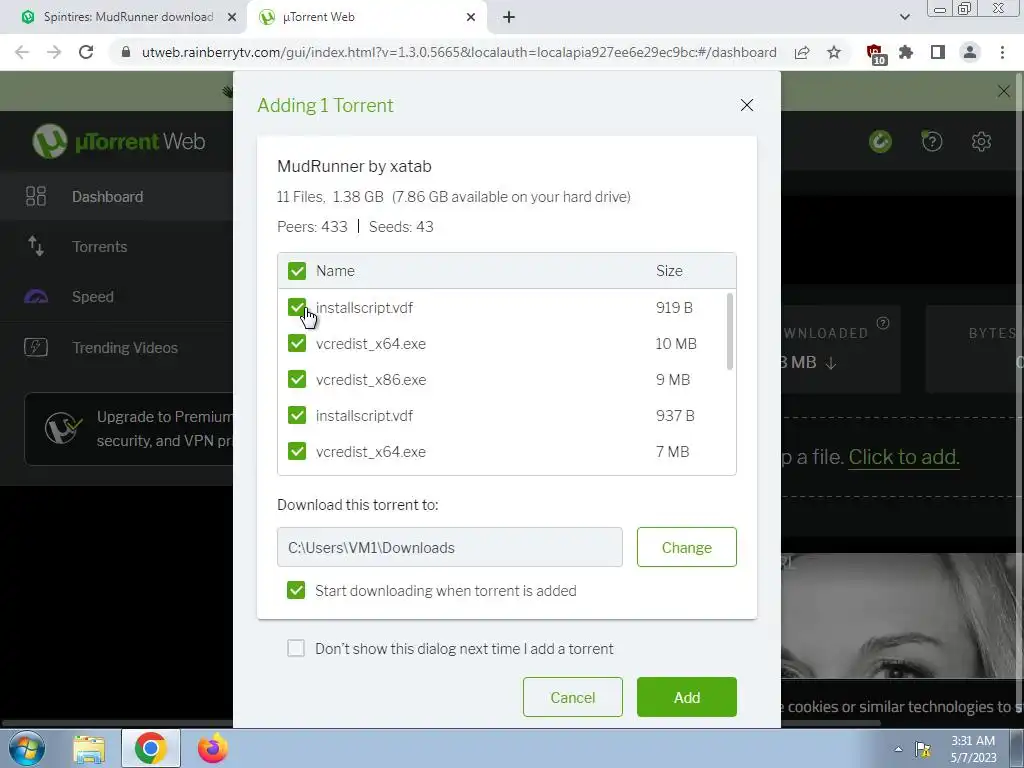Toggle Start downloading when torrent is added
This screenshot has width=1024, height=768.
296,590
